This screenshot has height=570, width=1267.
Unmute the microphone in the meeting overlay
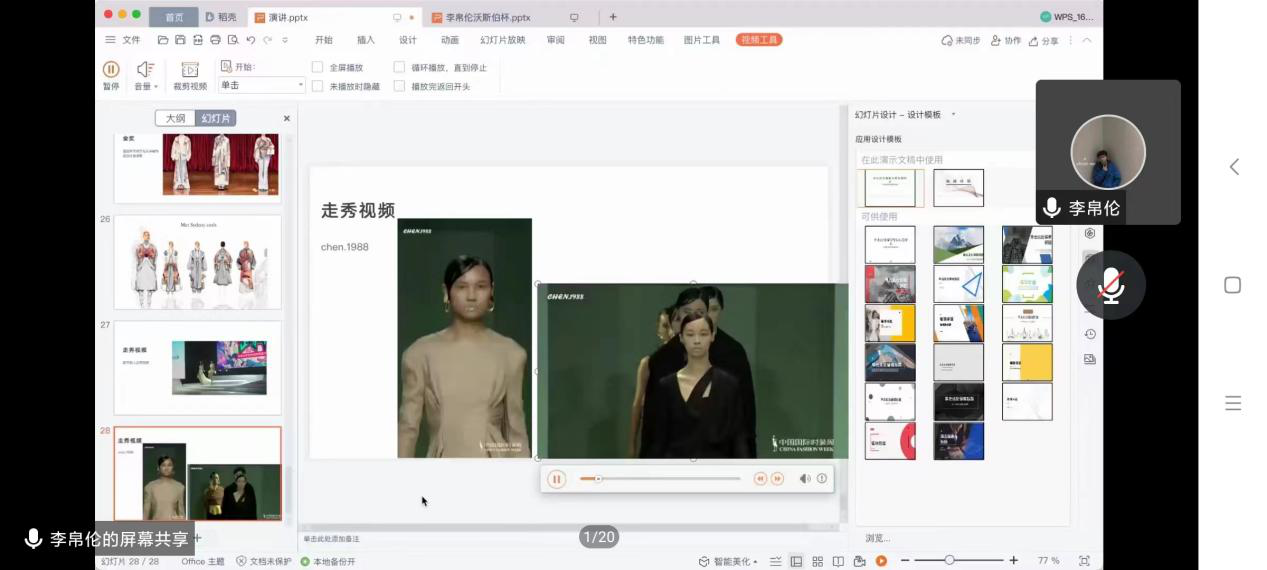1109,286
